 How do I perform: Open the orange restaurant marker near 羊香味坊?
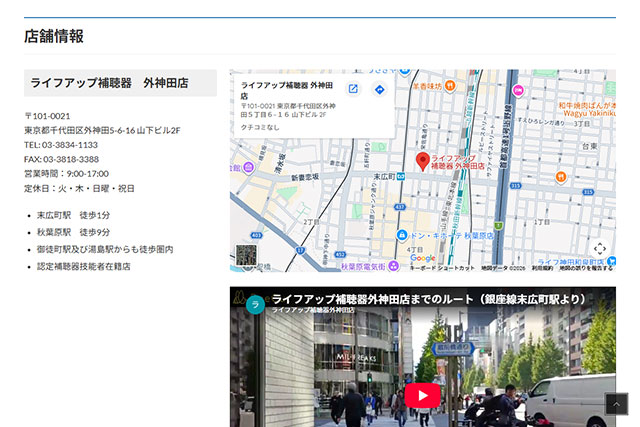tap(449, 86)
